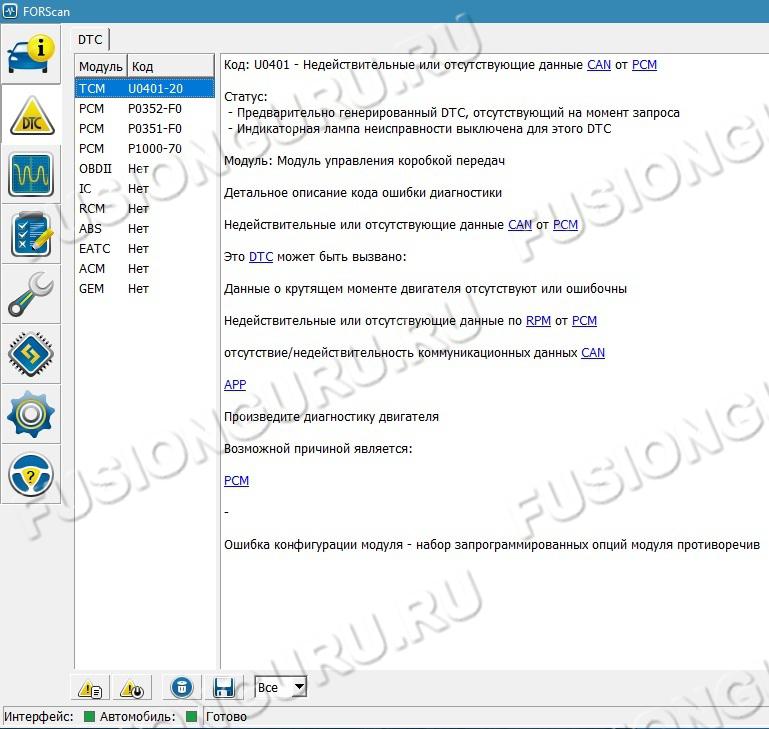Click the trash clear DTC button
The width and height of the screenshot is (769, 729).
tap(181, 688)
